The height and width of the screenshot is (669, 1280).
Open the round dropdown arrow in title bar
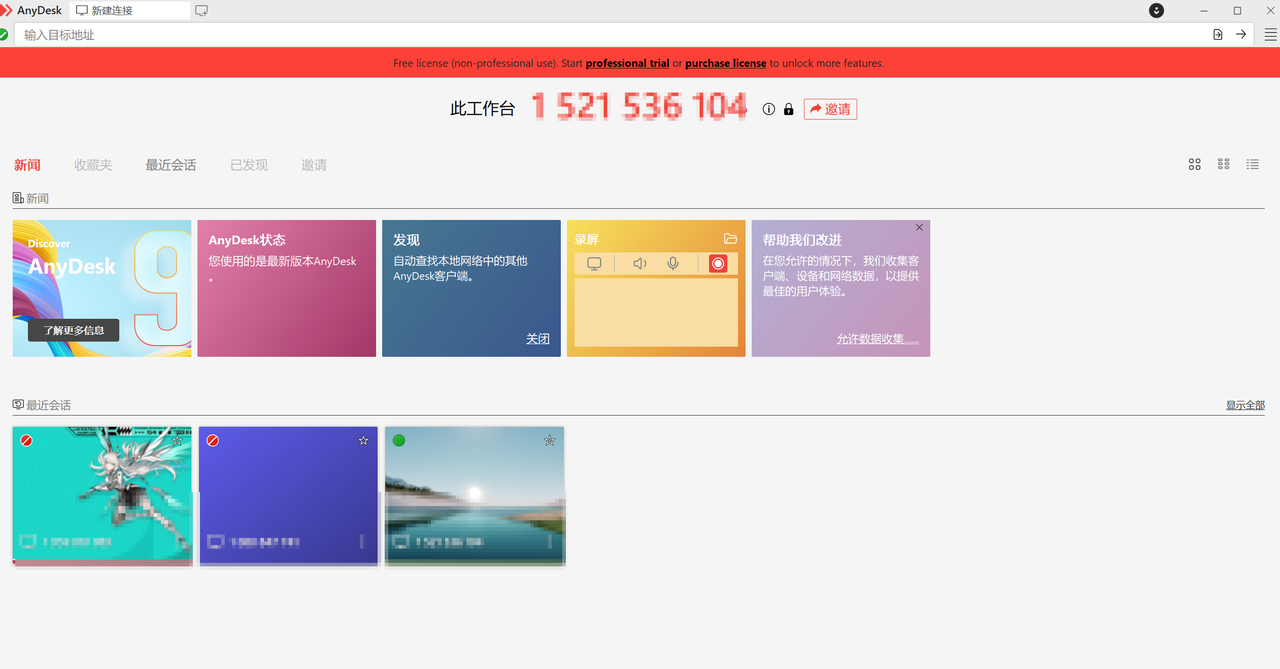pyautogui.click(x=1156, y=10)
